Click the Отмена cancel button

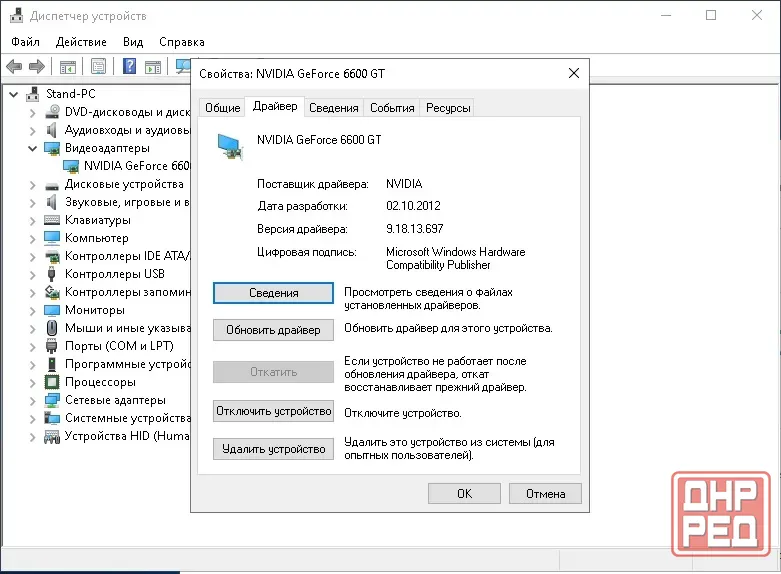click(x=545, y=493)
